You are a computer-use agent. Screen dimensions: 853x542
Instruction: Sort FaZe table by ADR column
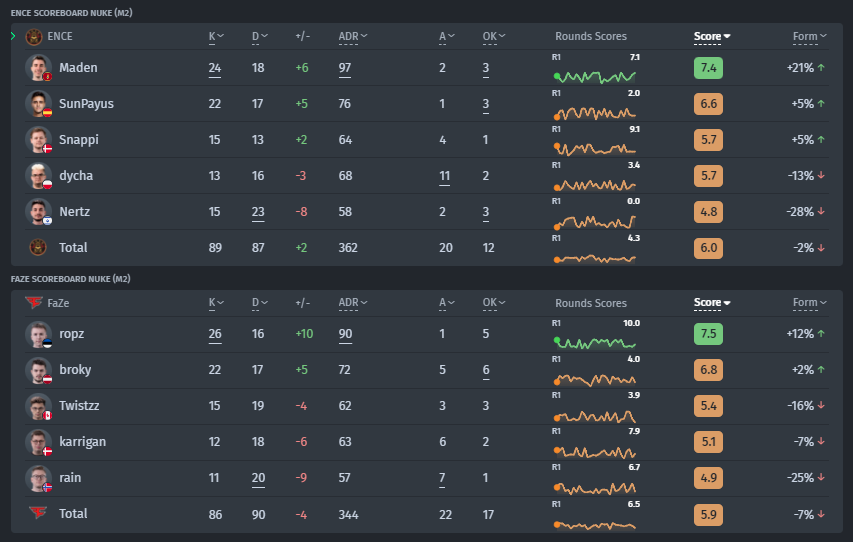[353, 303]
